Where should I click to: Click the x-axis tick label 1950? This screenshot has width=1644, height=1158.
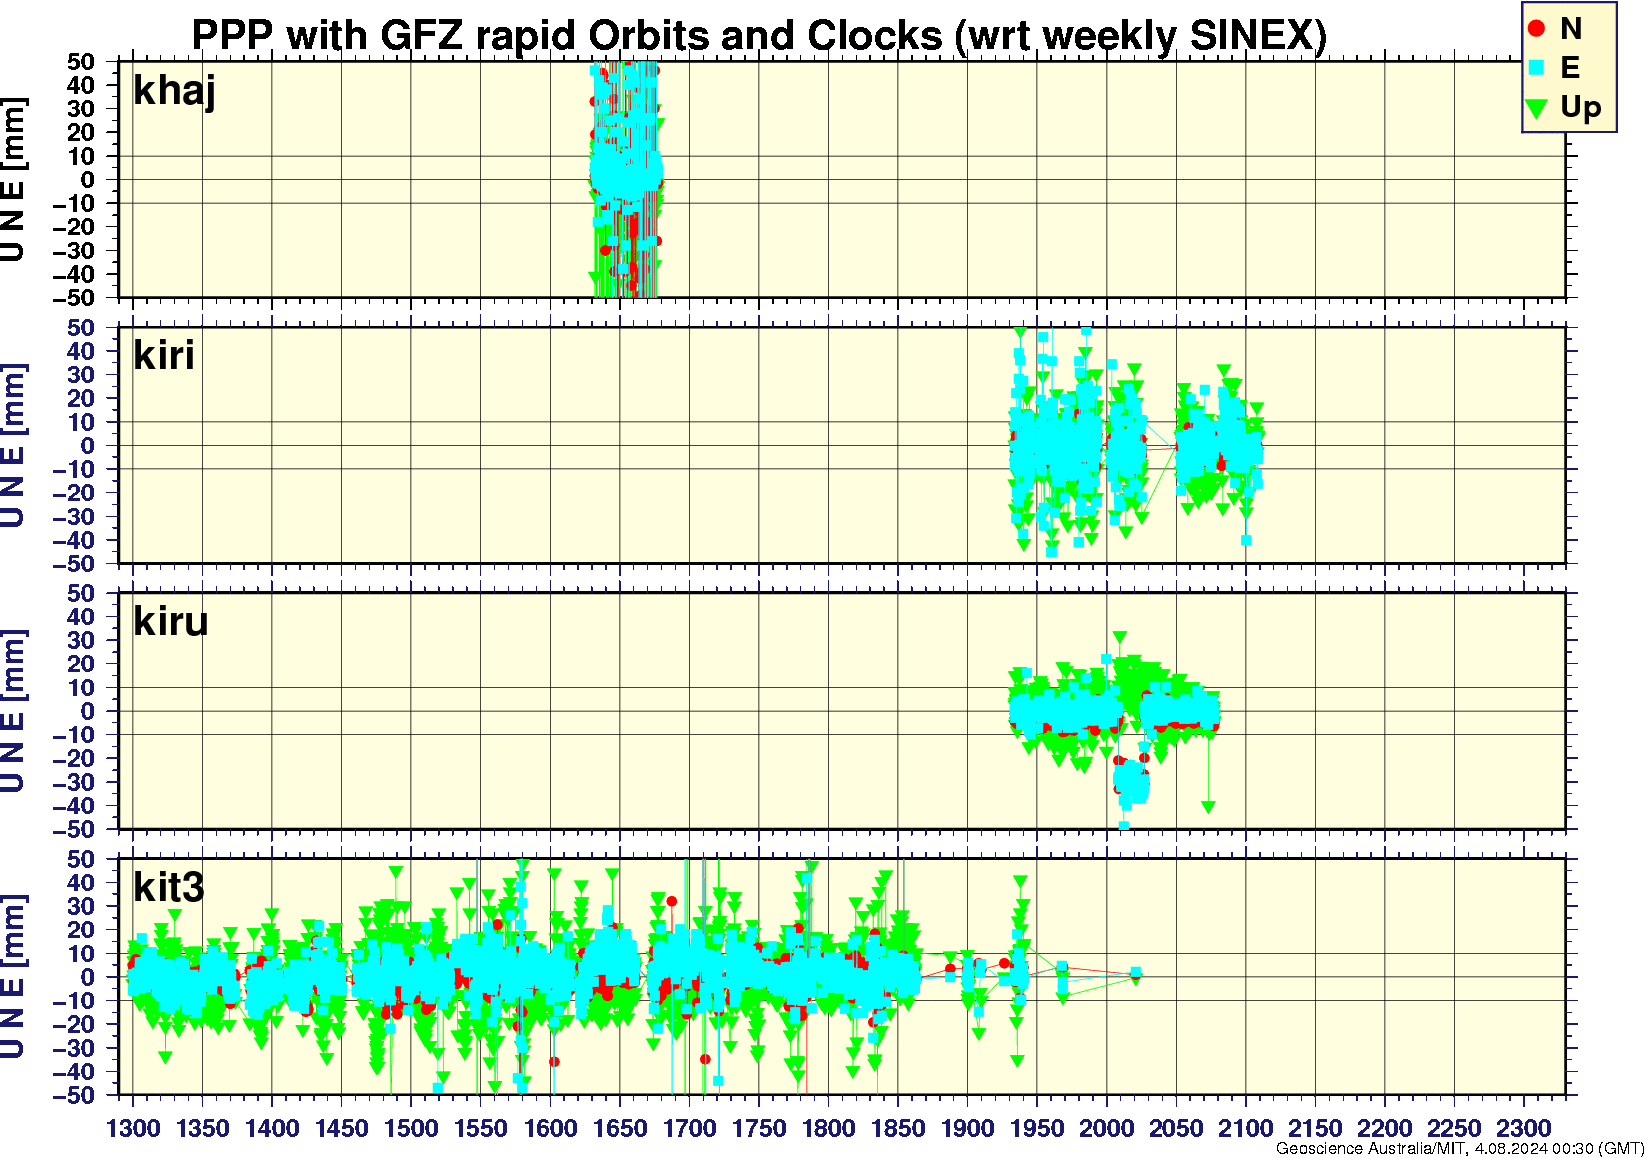[1037, 1128]
